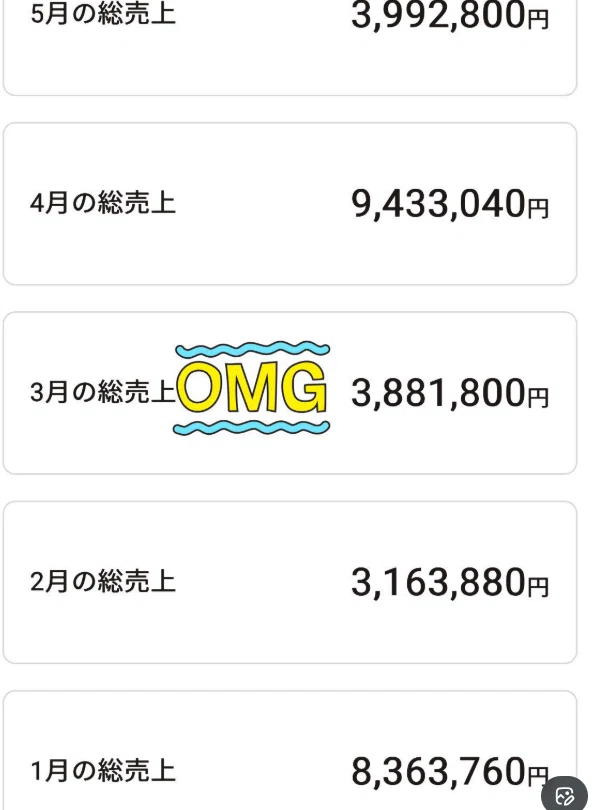
Task: Click the 8,363,760円 amount
Action: 450,772
